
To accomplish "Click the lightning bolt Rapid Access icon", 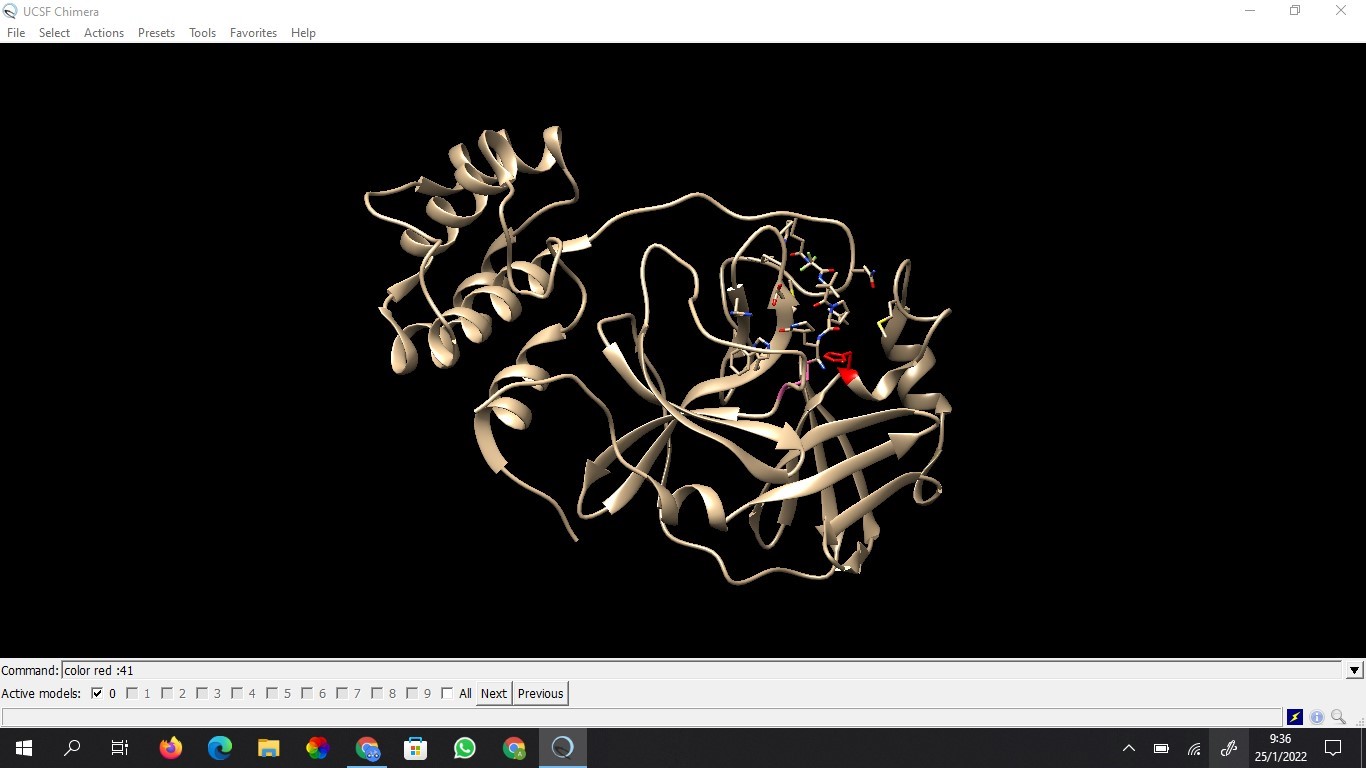I will 1295,717.
